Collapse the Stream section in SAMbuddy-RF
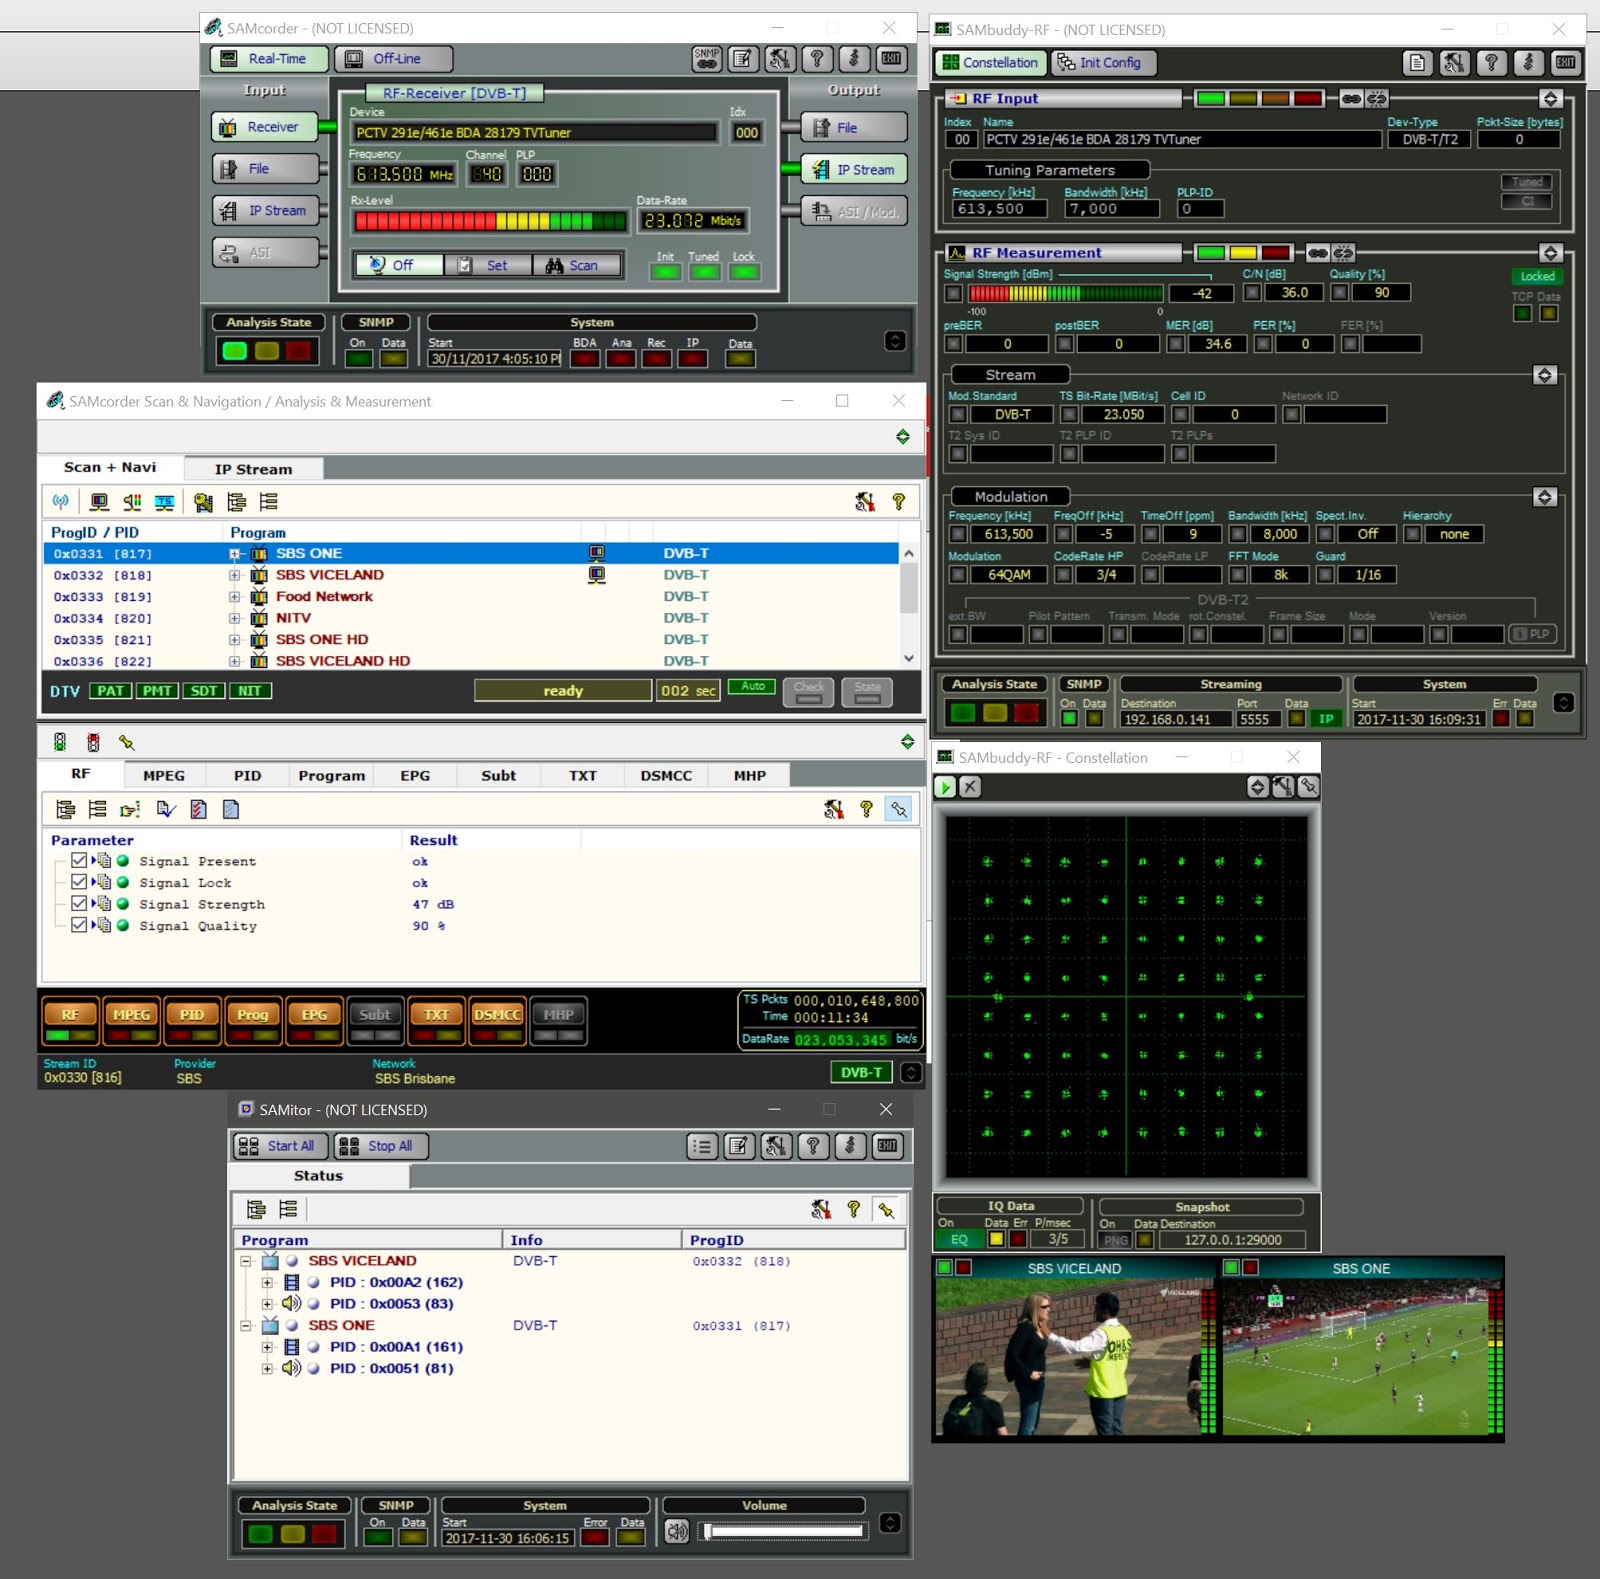This screenshot has width=1600, height=1579. pos(1545,375)
